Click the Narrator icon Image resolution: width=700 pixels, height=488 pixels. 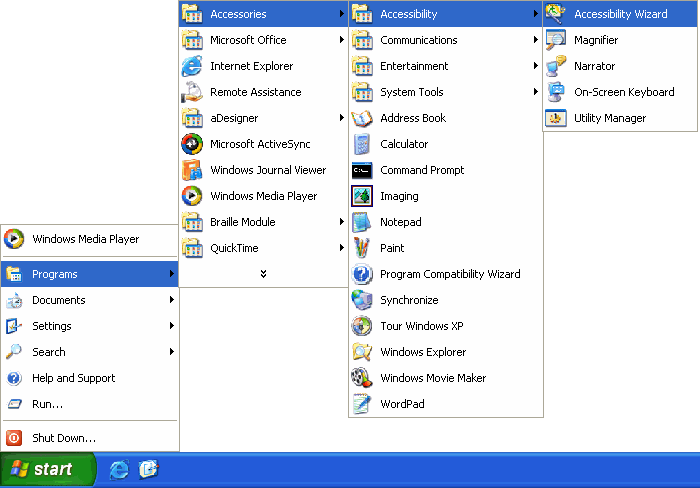(x=556, y=66)
